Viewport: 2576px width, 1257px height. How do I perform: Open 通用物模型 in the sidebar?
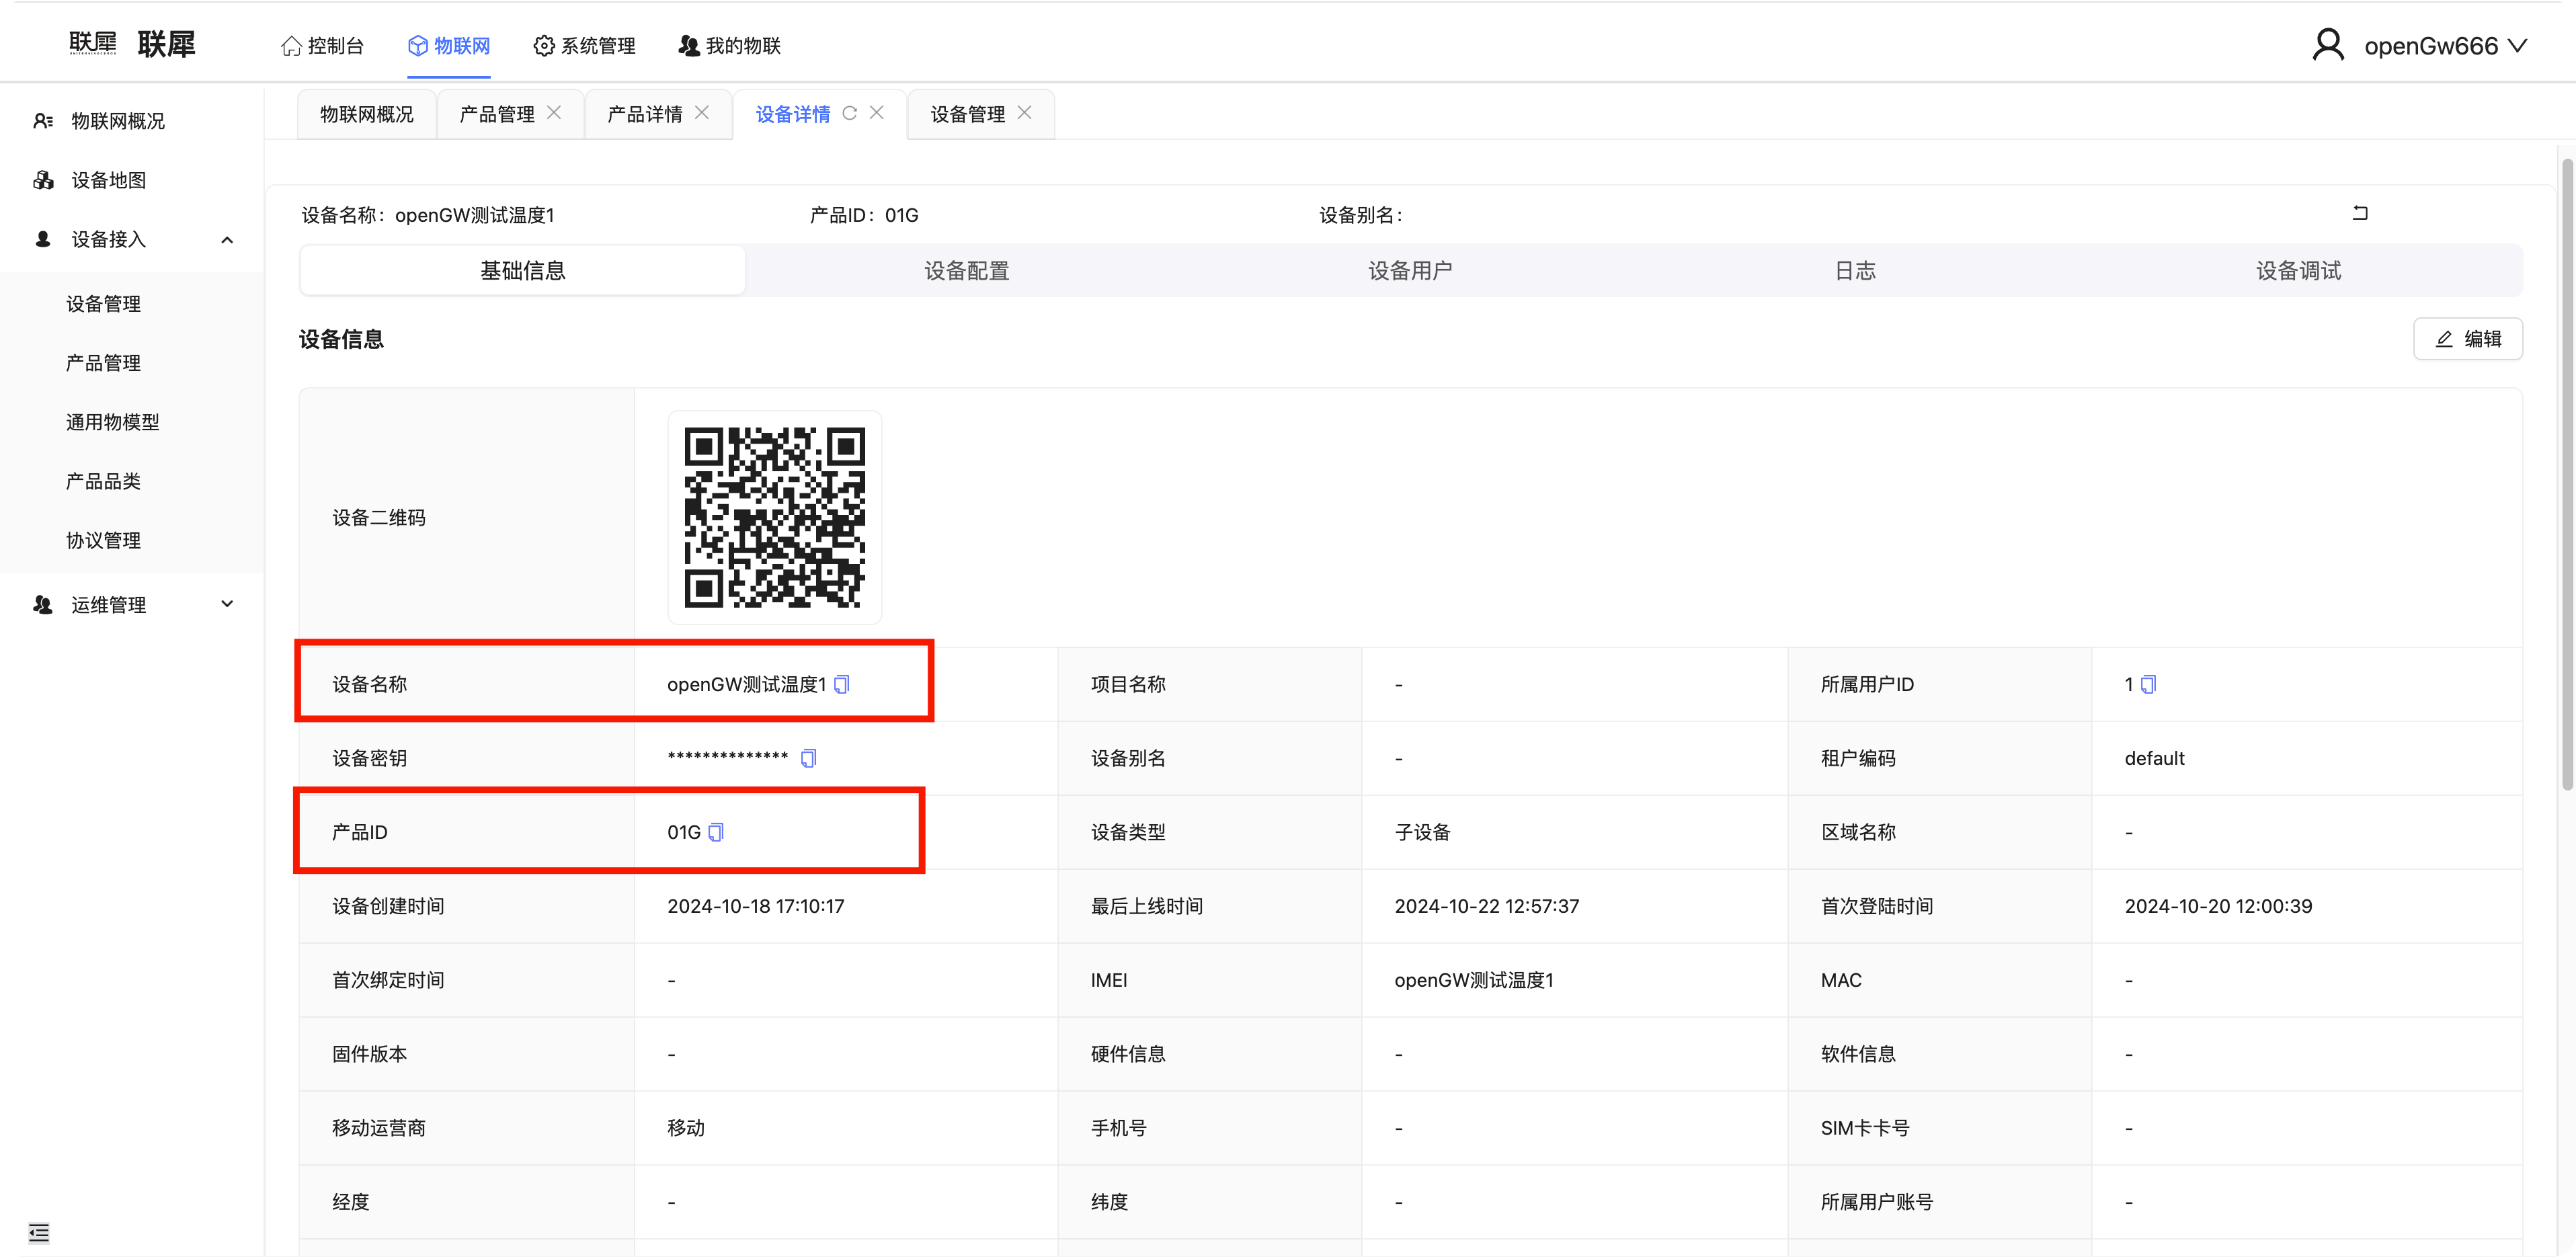click(113, 422)
